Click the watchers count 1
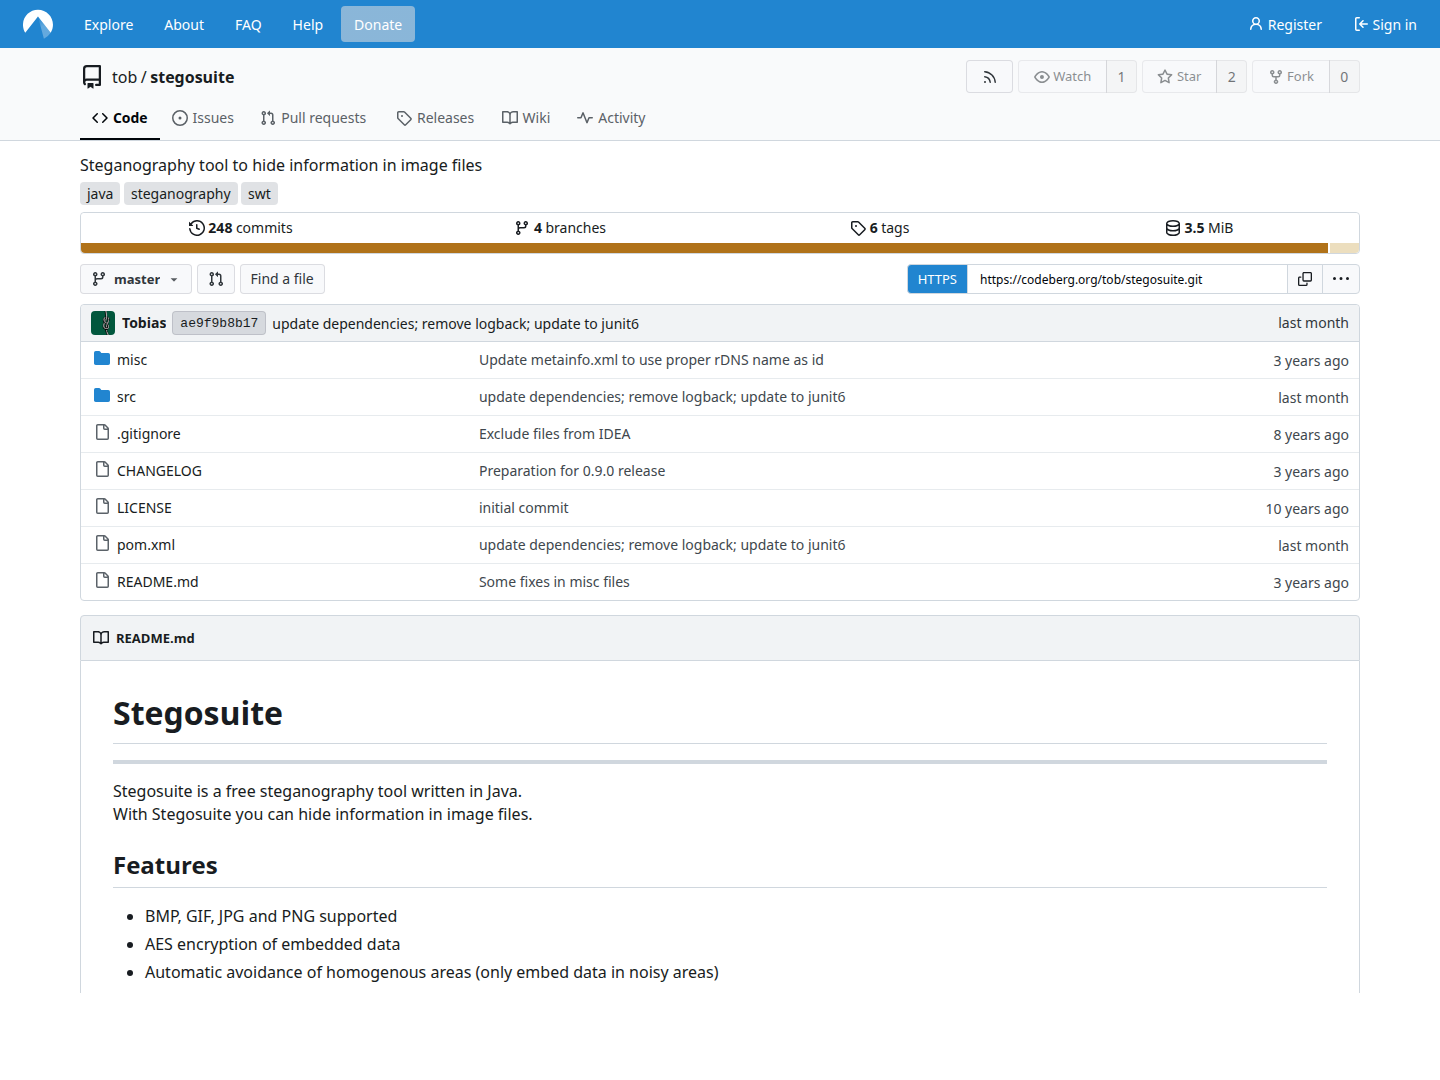 (1121, 77)
